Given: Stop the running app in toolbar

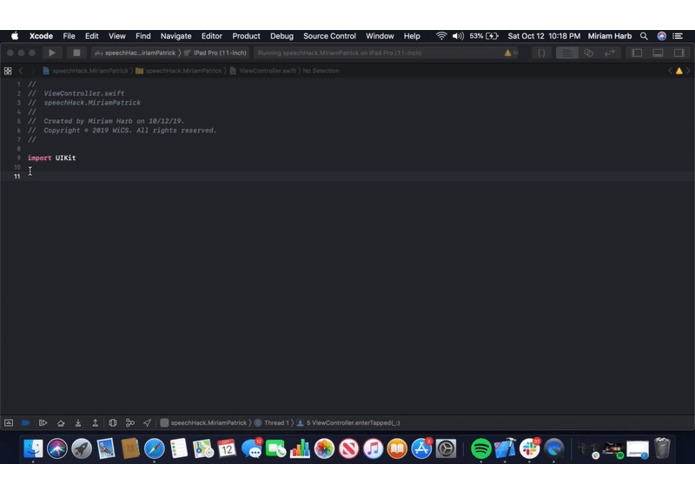Looking at the screenshot, I should (x=77, y=53).
